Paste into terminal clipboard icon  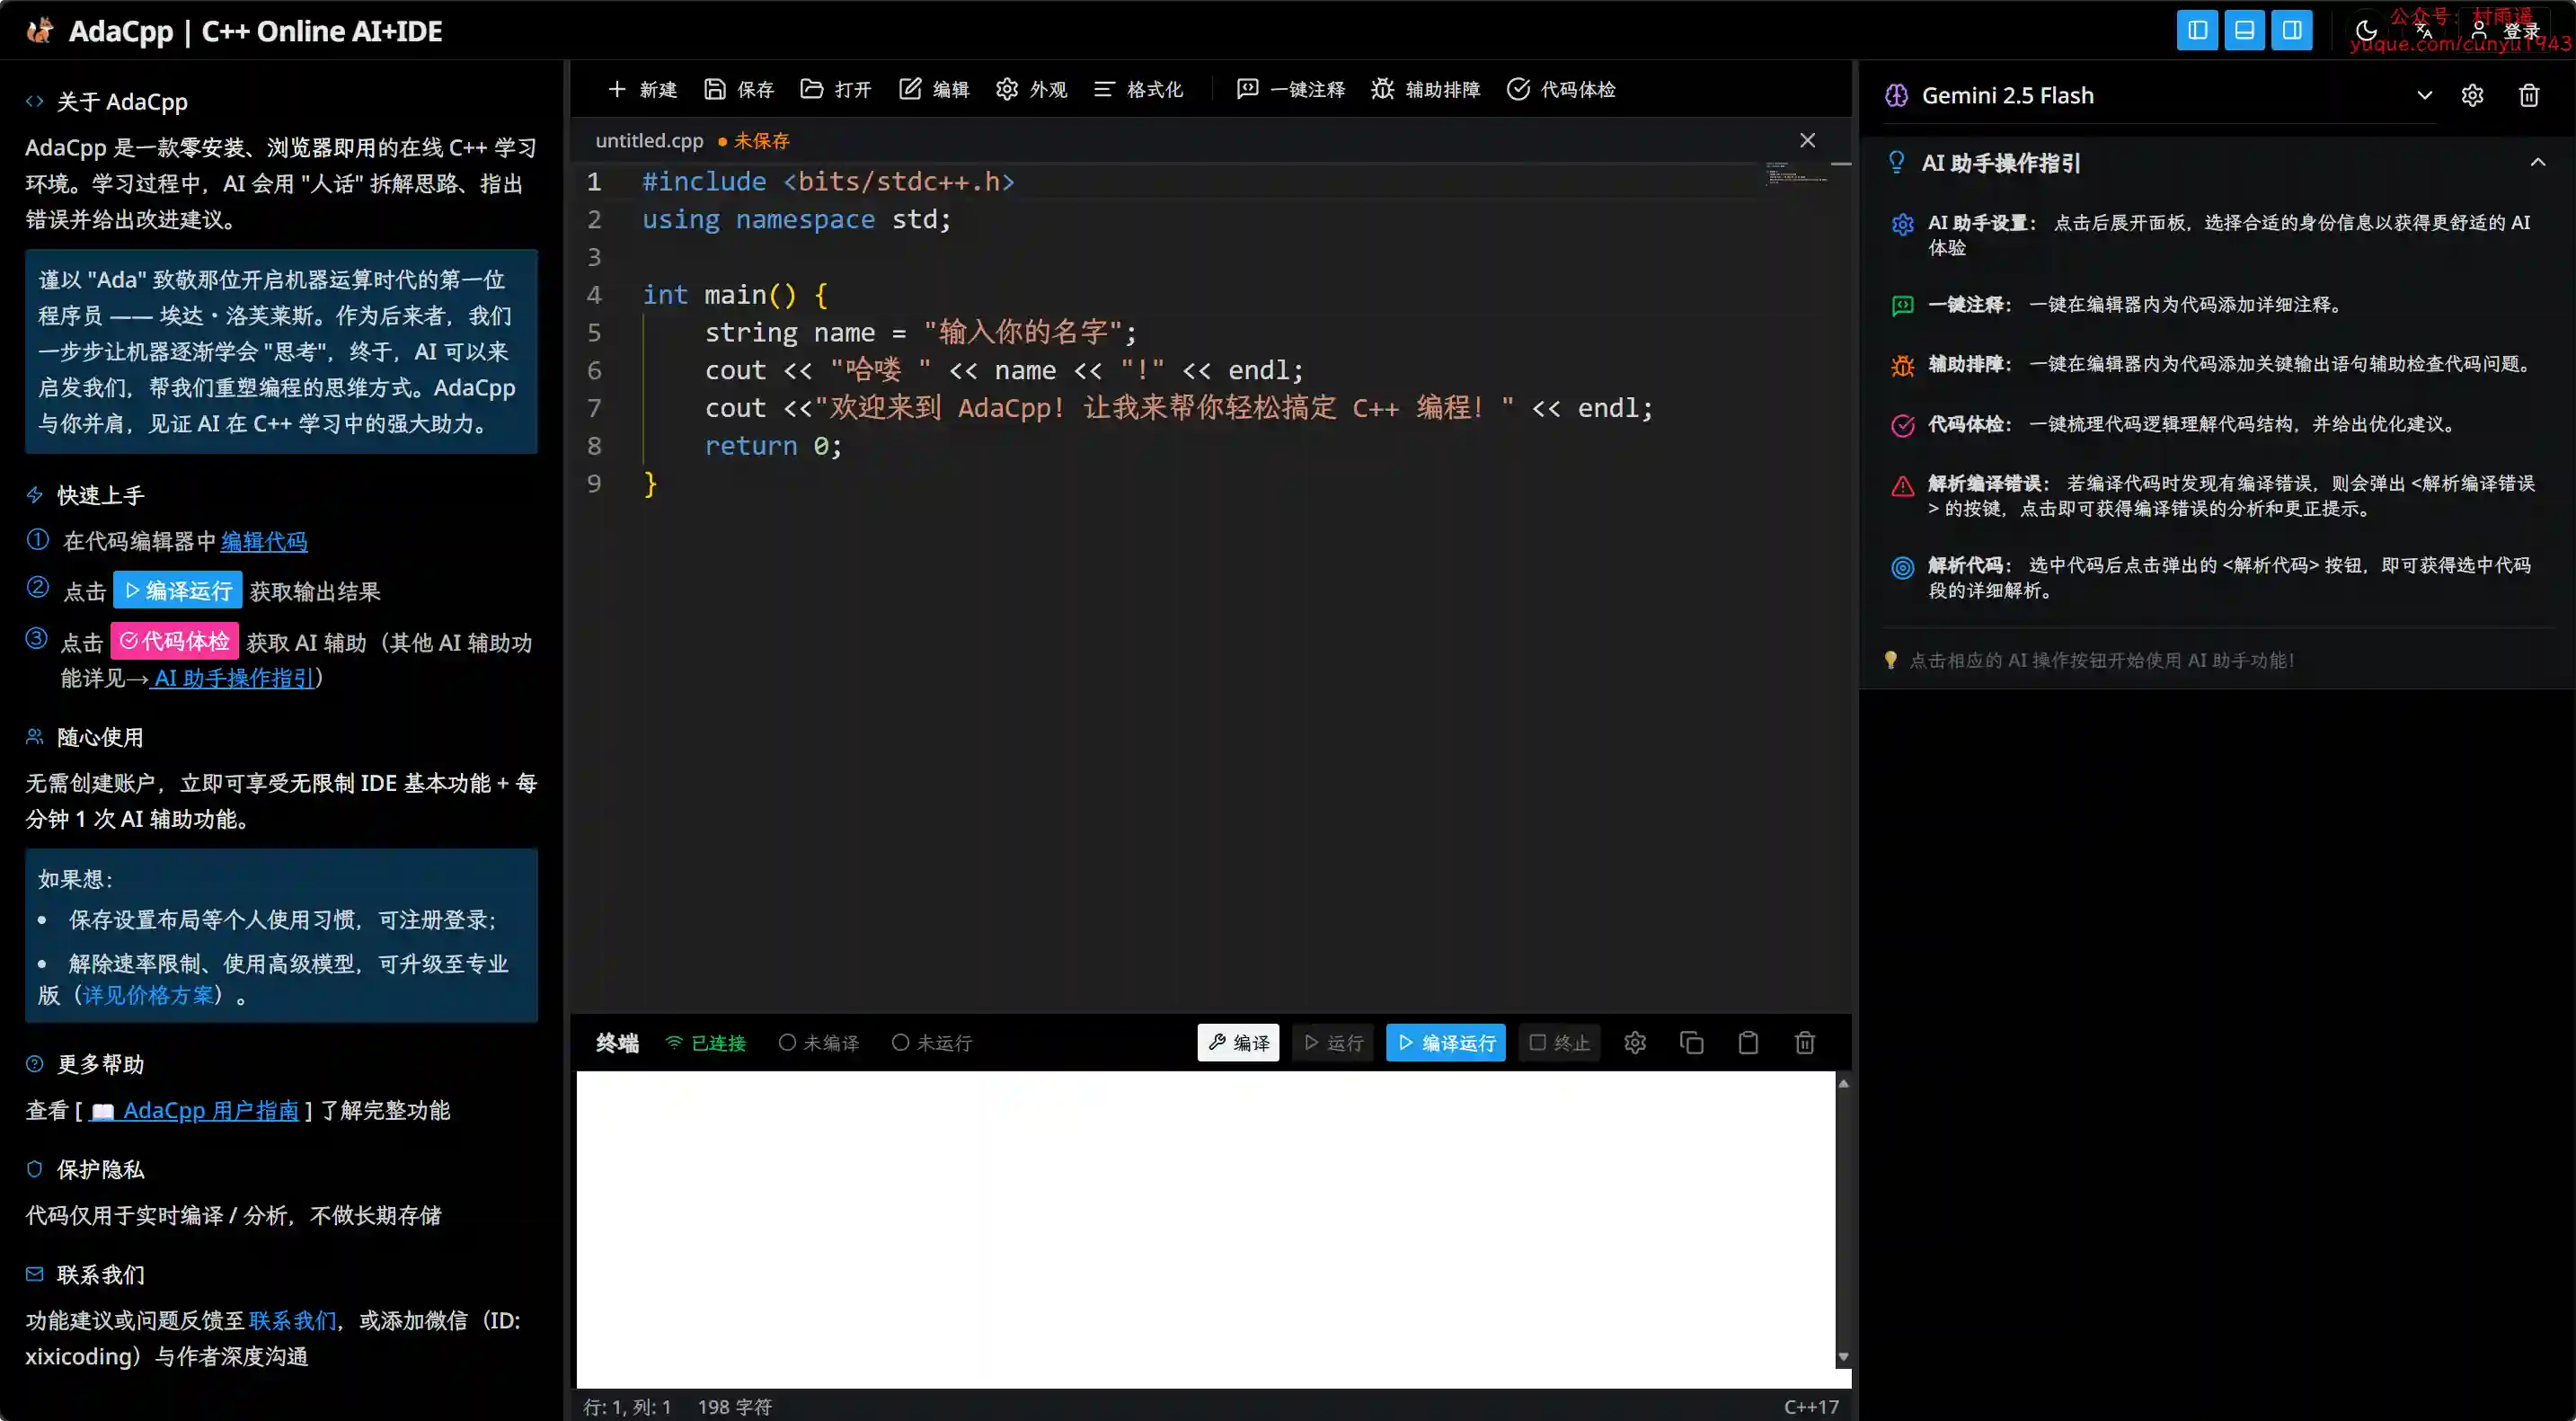[x=1748, y=1043]
